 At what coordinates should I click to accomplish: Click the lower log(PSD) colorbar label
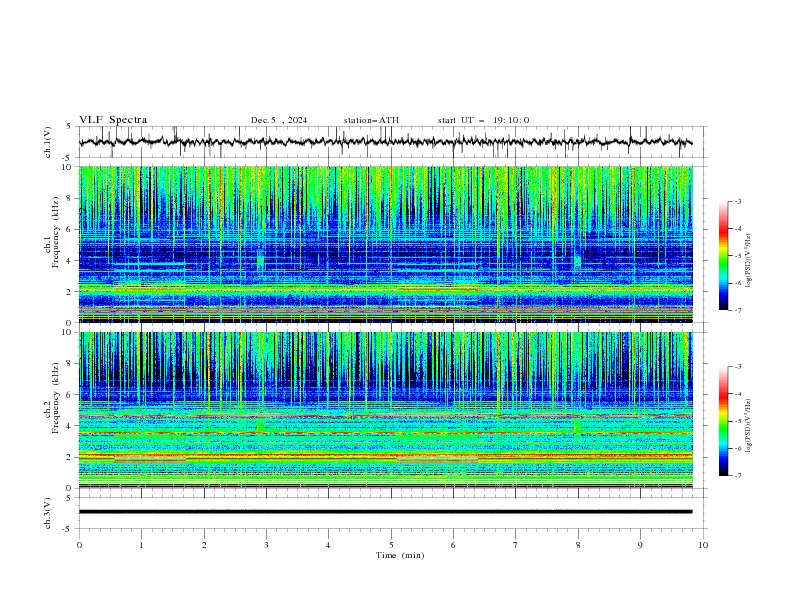(x=749, y=425)
